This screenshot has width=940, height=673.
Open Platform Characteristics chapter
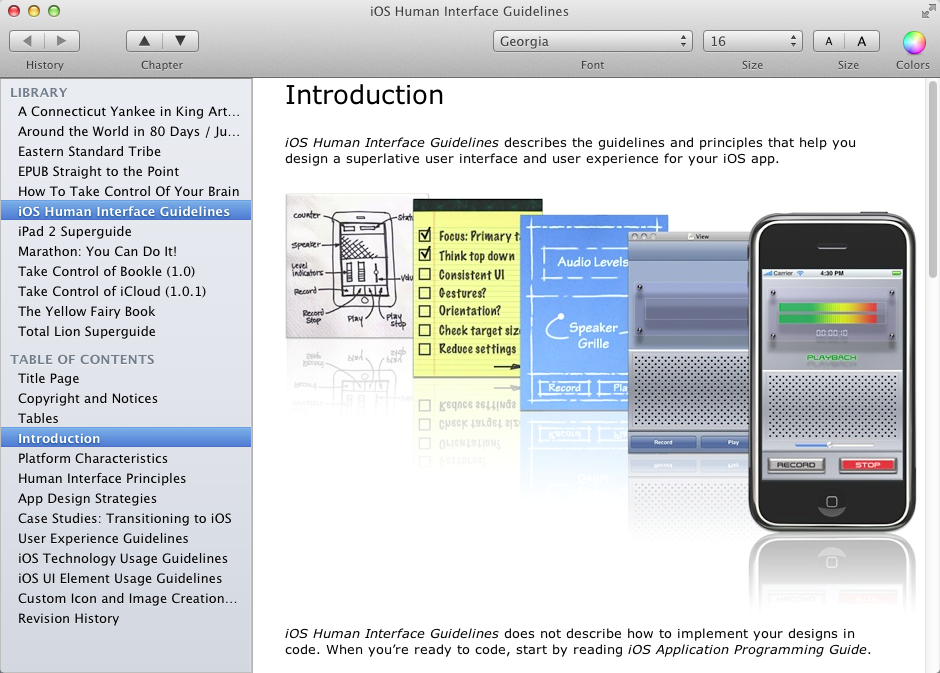126,458
